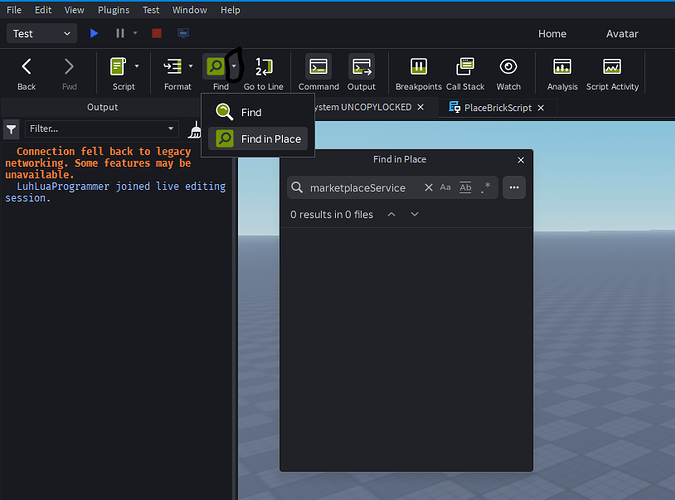Switch to the Home ribbon tab
Viewport: 675px width, 500px height.
tap(552, 34)
